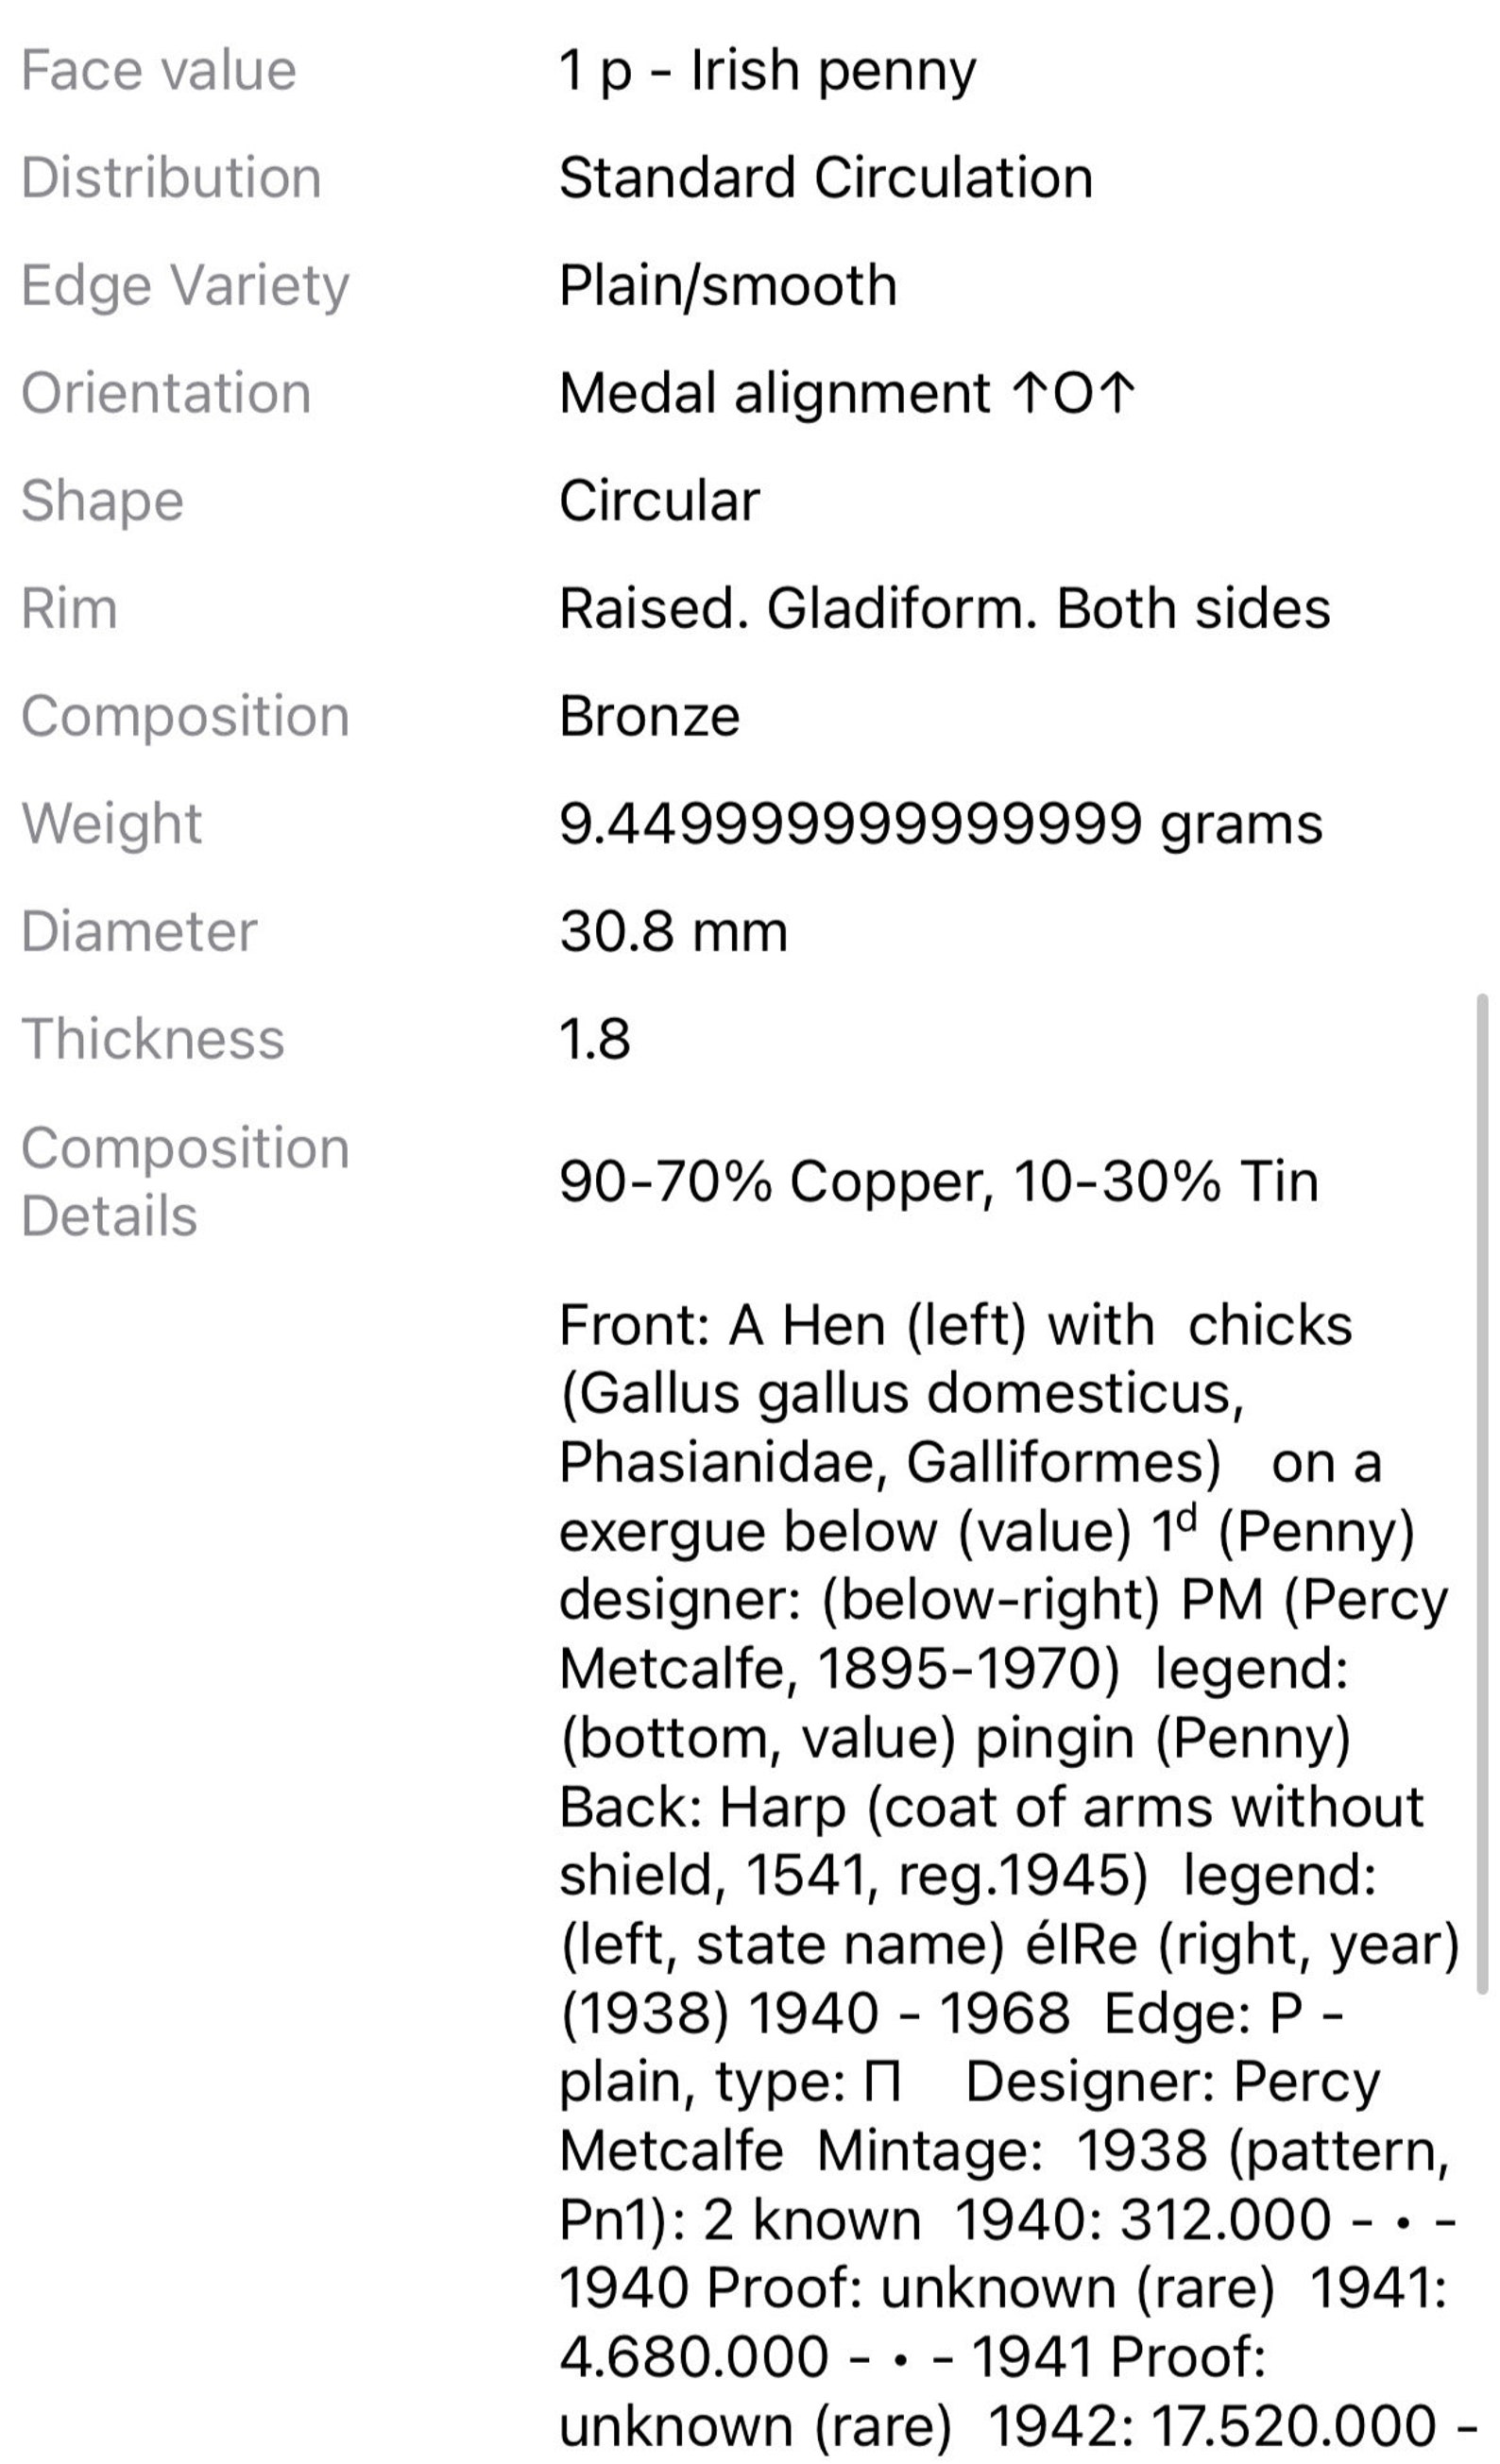Select the Standard Circulation value
Image resolution: width=1500 pixels, height=2464 pixels.
click(x=826, y=178)
